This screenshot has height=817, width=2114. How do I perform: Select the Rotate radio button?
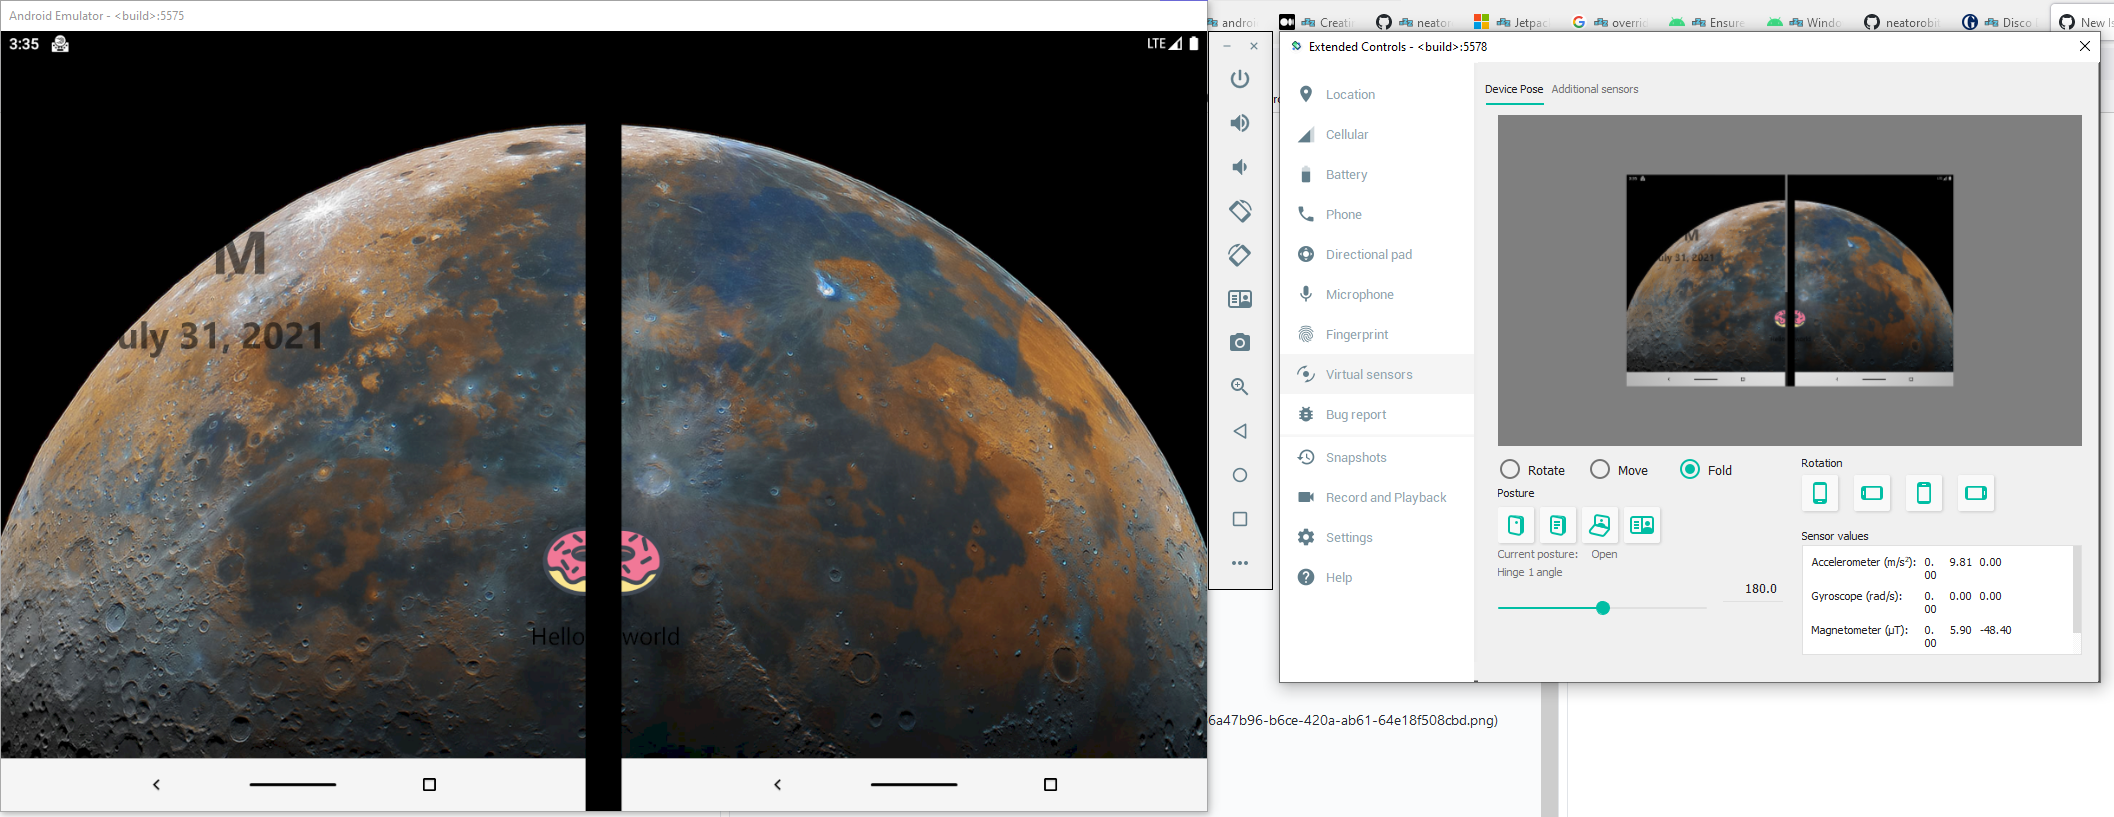1510,469
